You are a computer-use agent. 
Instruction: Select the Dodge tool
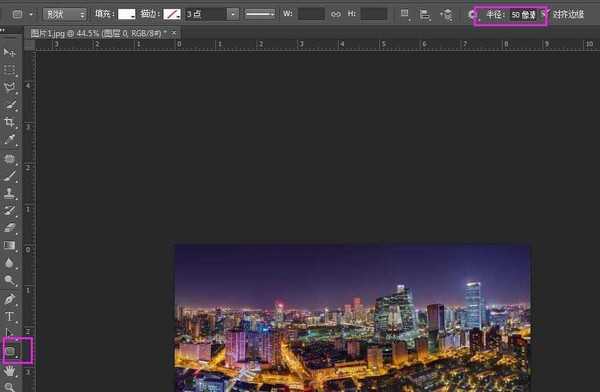[x=10, y=280]
